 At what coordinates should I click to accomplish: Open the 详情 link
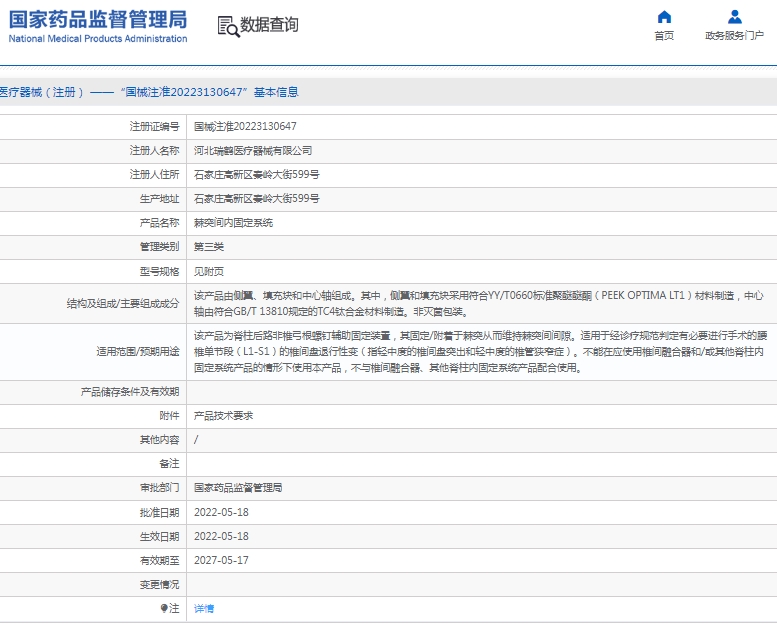(x=204, y=609)
